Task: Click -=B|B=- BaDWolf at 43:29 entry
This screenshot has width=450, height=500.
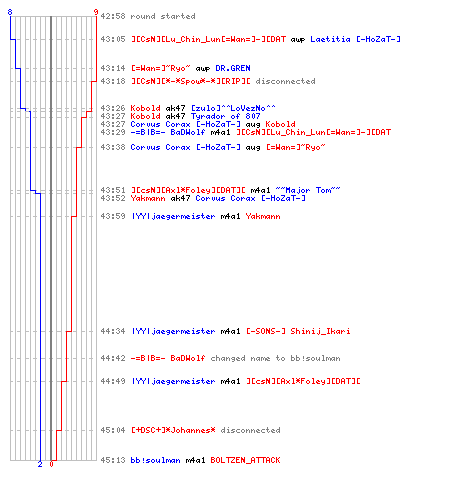Action: (168, 132)
